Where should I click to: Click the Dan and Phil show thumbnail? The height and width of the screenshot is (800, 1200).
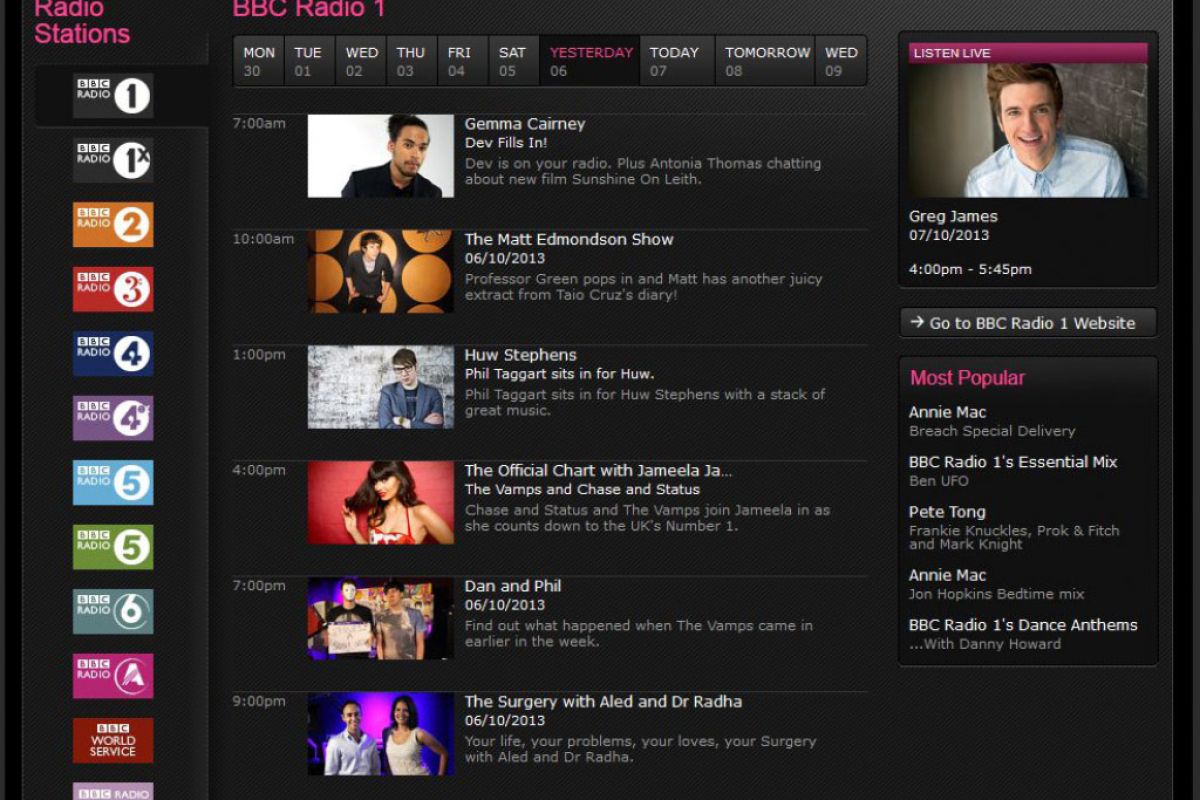(380, 618)
